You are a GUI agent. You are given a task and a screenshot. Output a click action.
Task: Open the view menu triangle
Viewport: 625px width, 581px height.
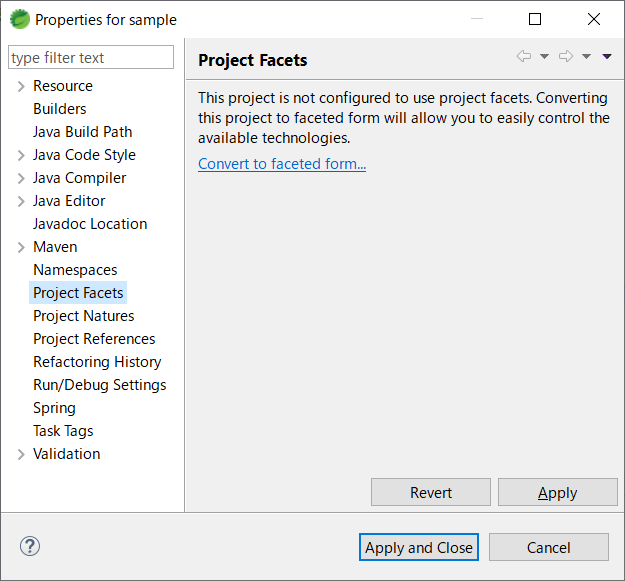click(607, 56)
